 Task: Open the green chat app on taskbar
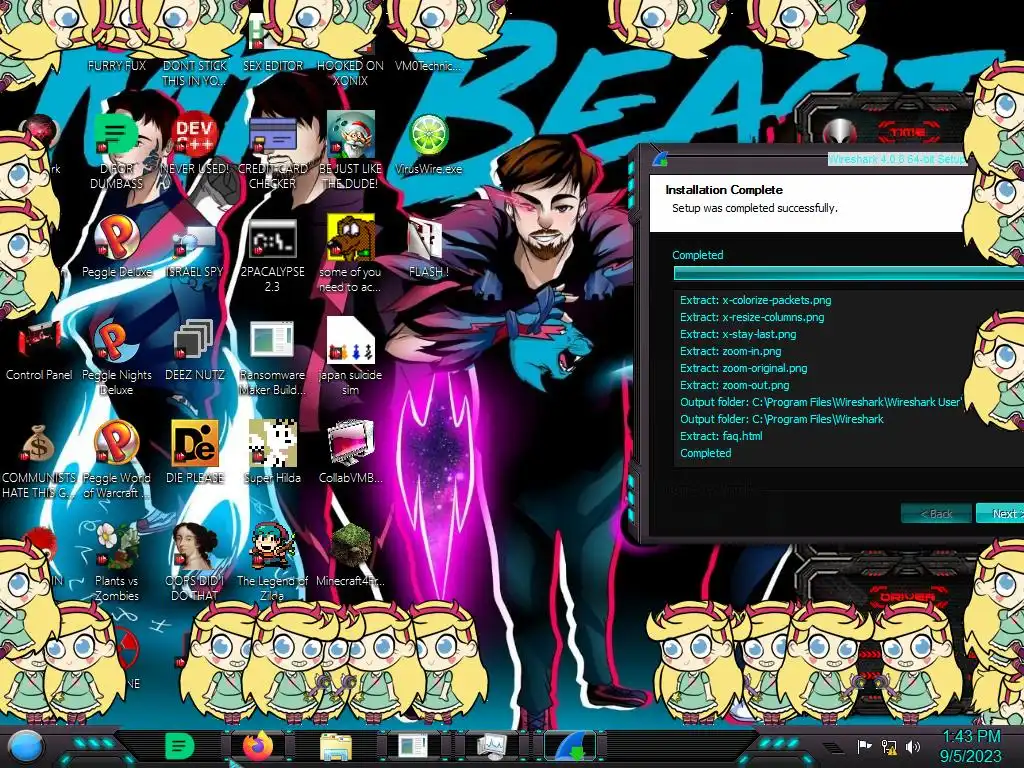click(x=179, y=746)
